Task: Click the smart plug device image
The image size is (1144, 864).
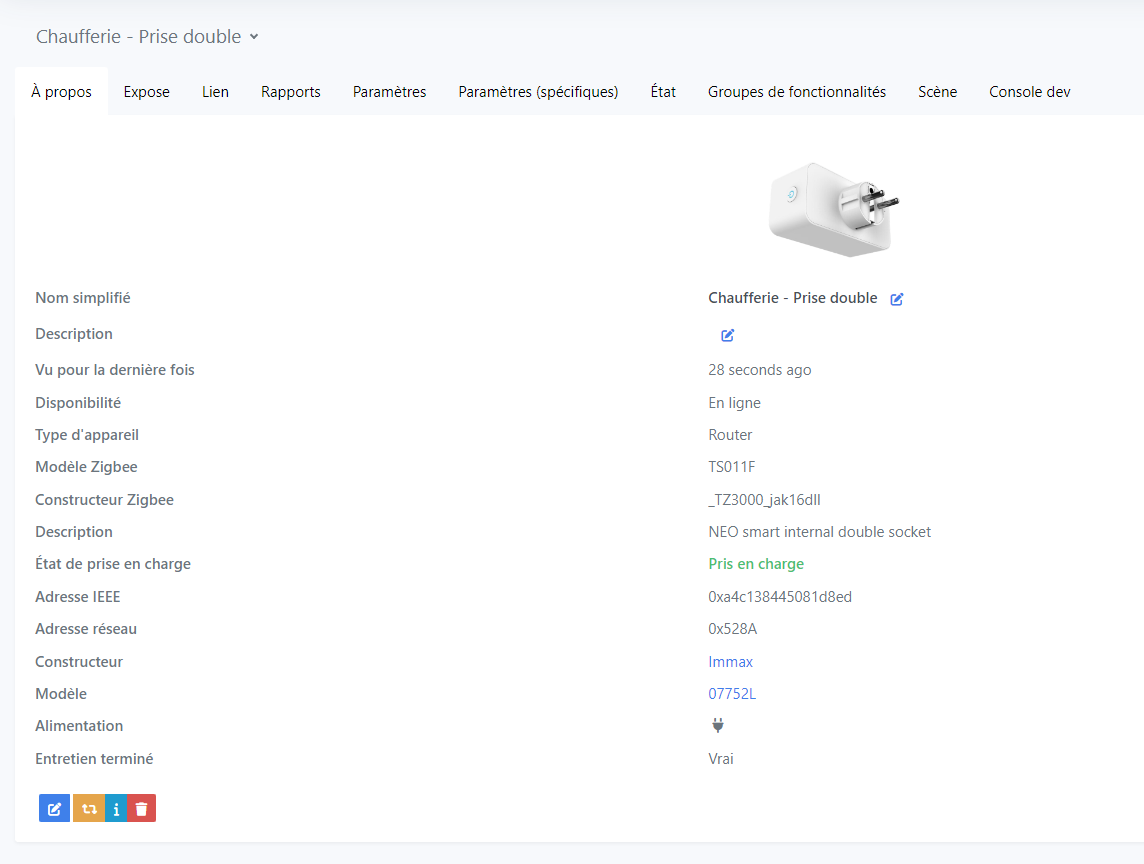Action: [x=834, y=209]
